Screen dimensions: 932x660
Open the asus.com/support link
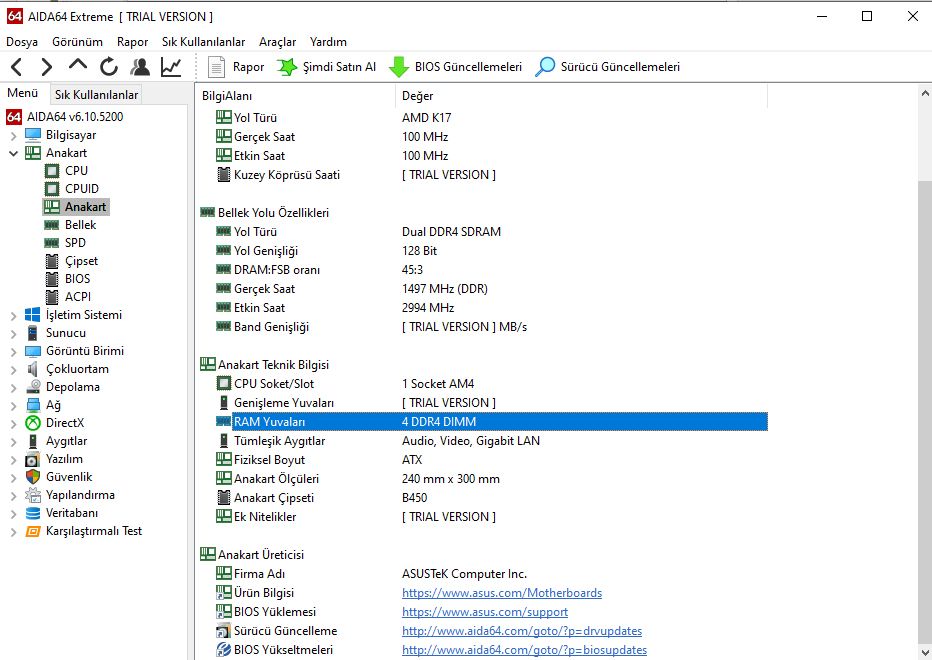pyautogui.click(x=484, y=612)
